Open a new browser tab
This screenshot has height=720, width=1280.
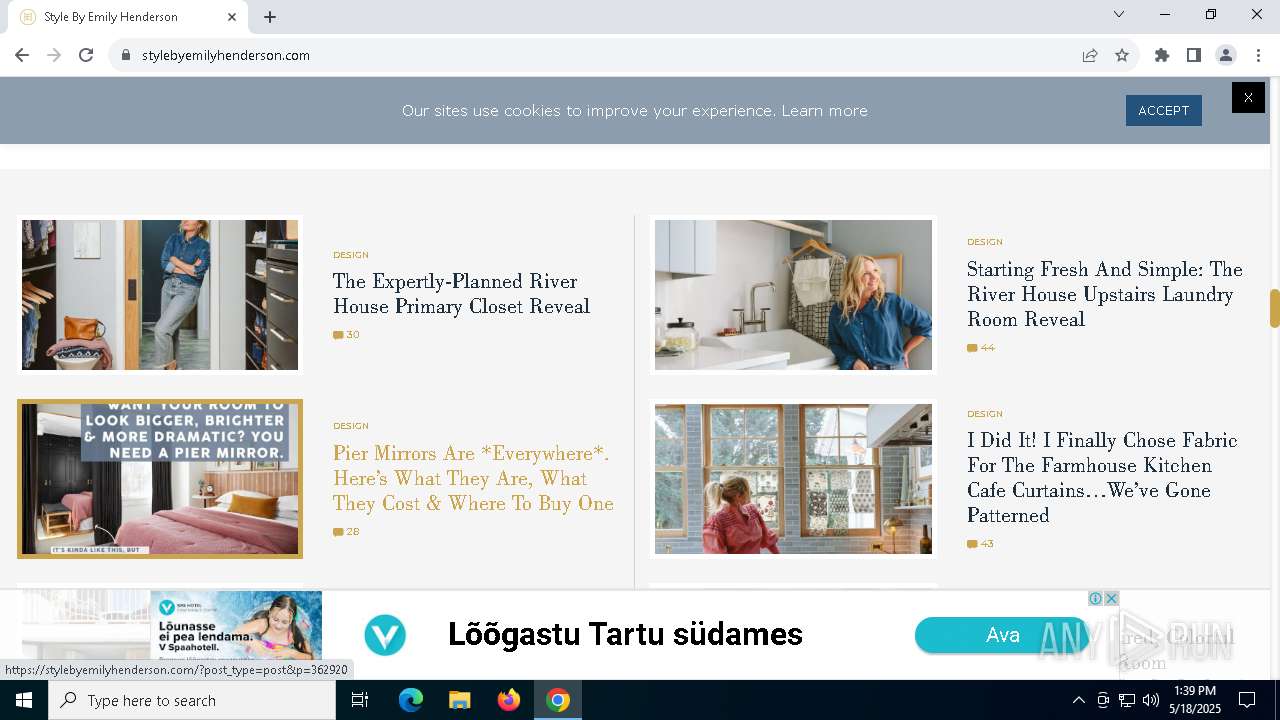[270, 17]
